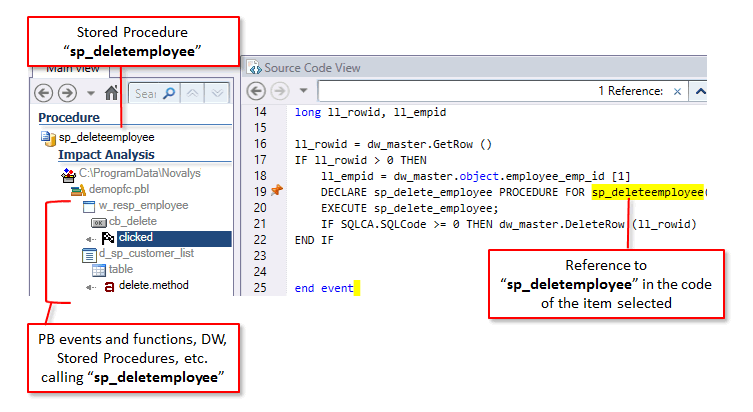Click the back arrow in Main view

(43, 93)
